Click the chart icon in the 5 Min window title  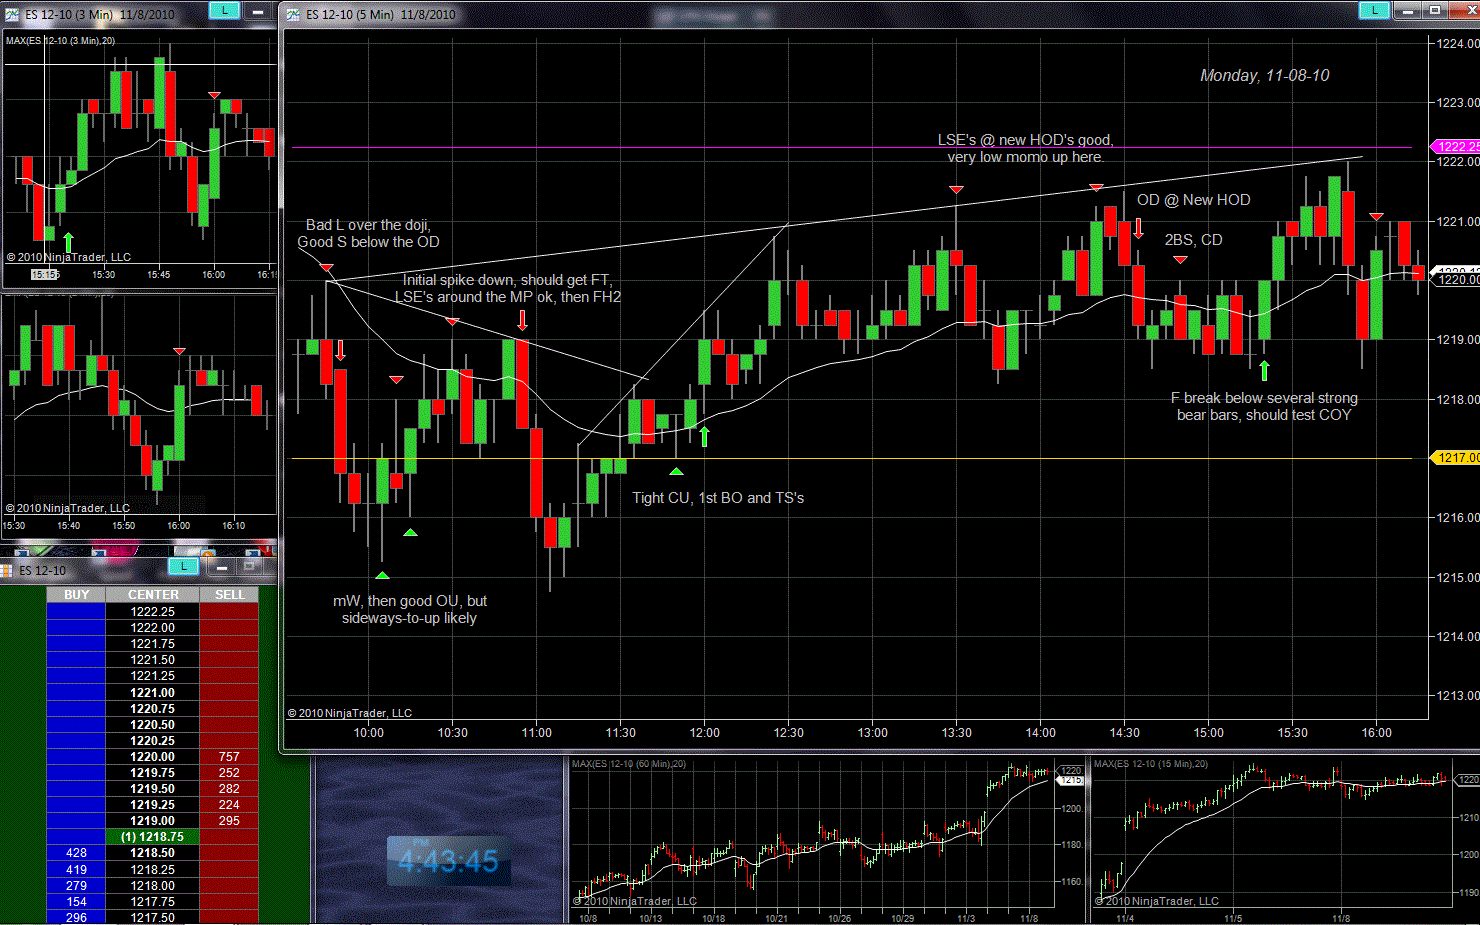click(293, 14)
